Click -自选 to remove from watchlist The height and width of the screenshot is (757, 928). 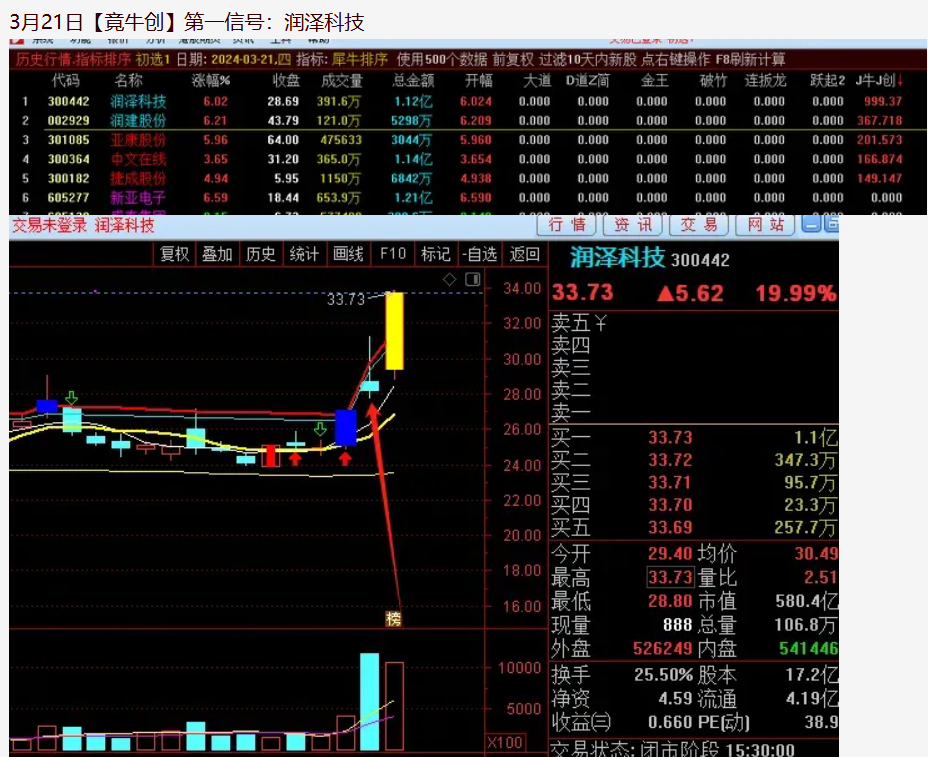click(x=478, y=254)
